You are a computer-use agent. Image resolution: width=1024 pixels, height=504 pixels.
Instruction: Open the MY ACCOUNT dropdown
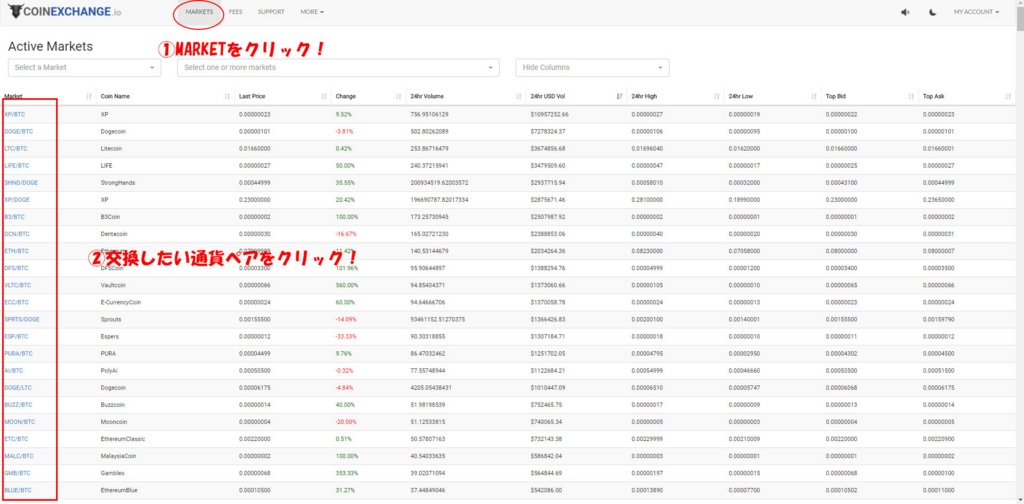(976, 12)
